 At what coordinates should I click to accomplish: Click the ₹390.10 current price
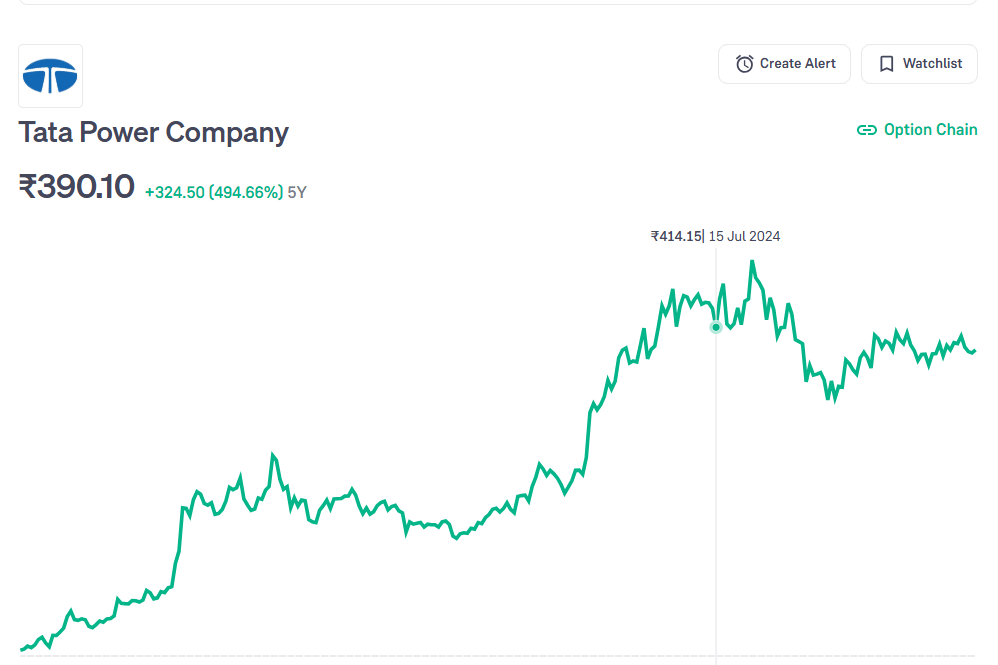point(76,187)
